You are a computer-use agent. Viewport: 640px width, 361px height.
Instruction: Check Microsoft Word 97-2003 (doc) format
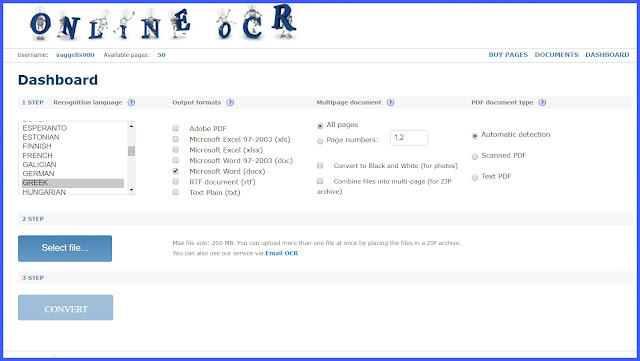pos(176,160)
